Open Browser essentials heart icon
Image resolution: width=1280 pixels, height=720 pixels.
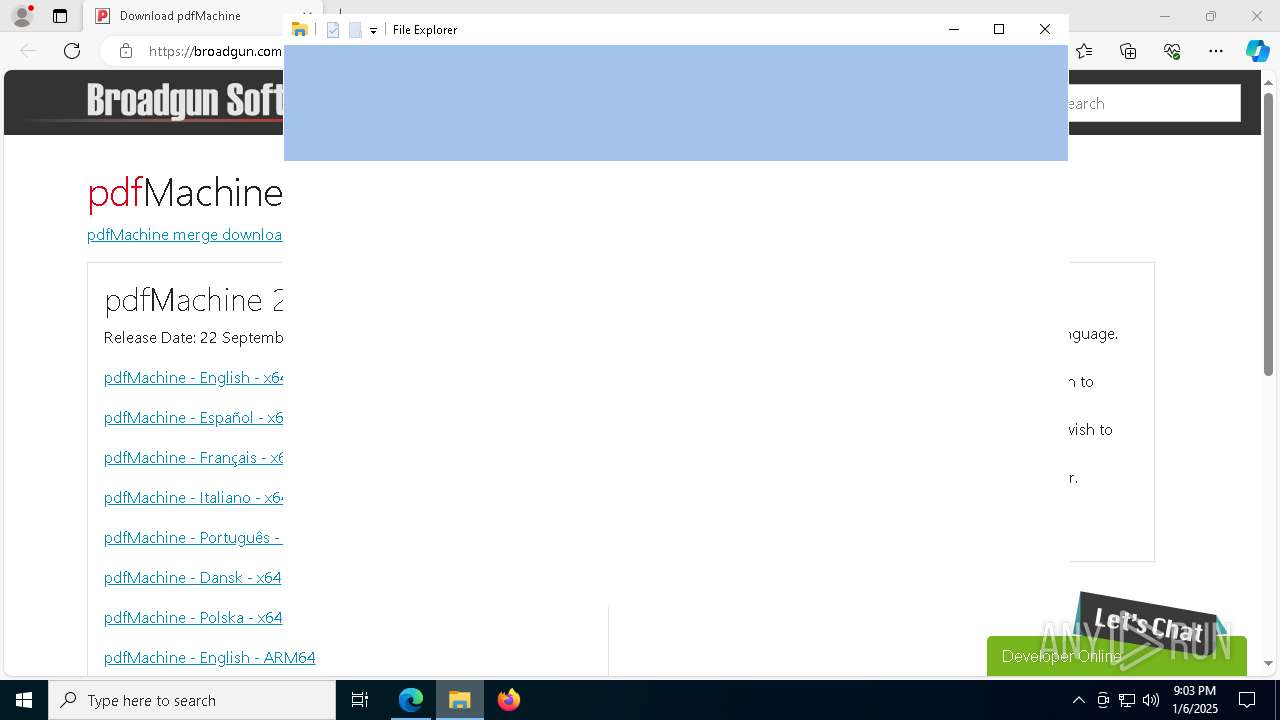[x=1172, y=51]
